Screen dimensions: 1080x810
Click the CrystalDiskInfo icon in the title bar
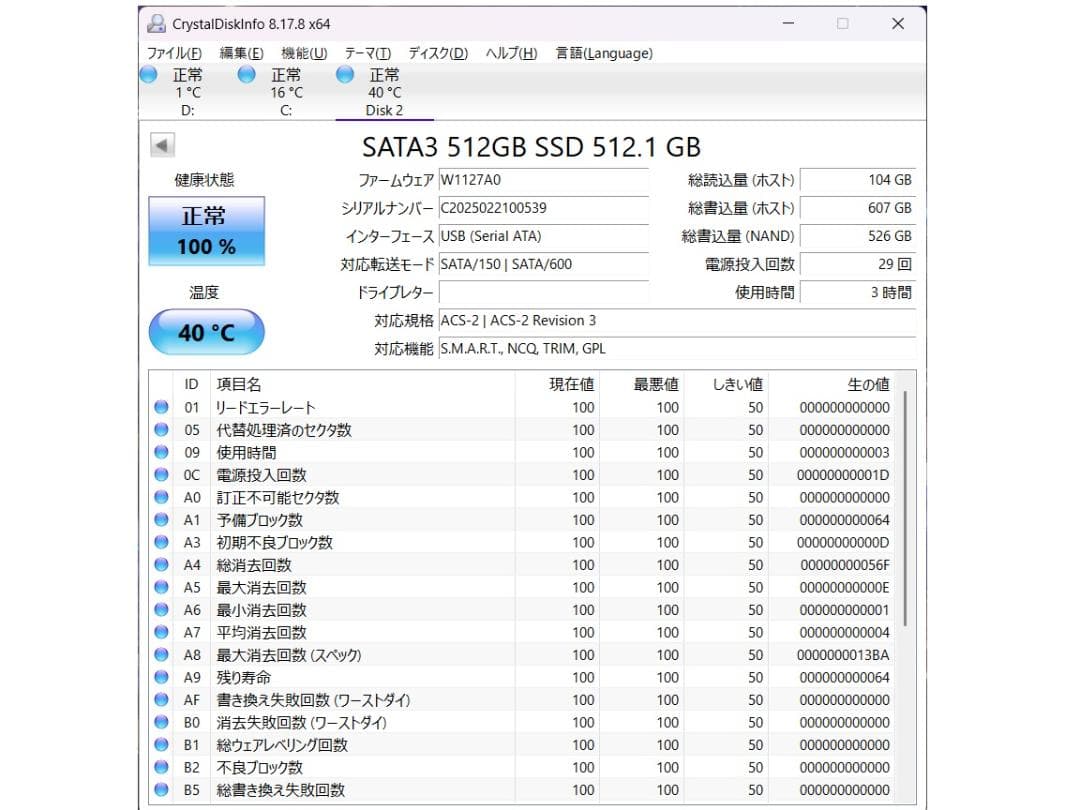tap(156, 22)
